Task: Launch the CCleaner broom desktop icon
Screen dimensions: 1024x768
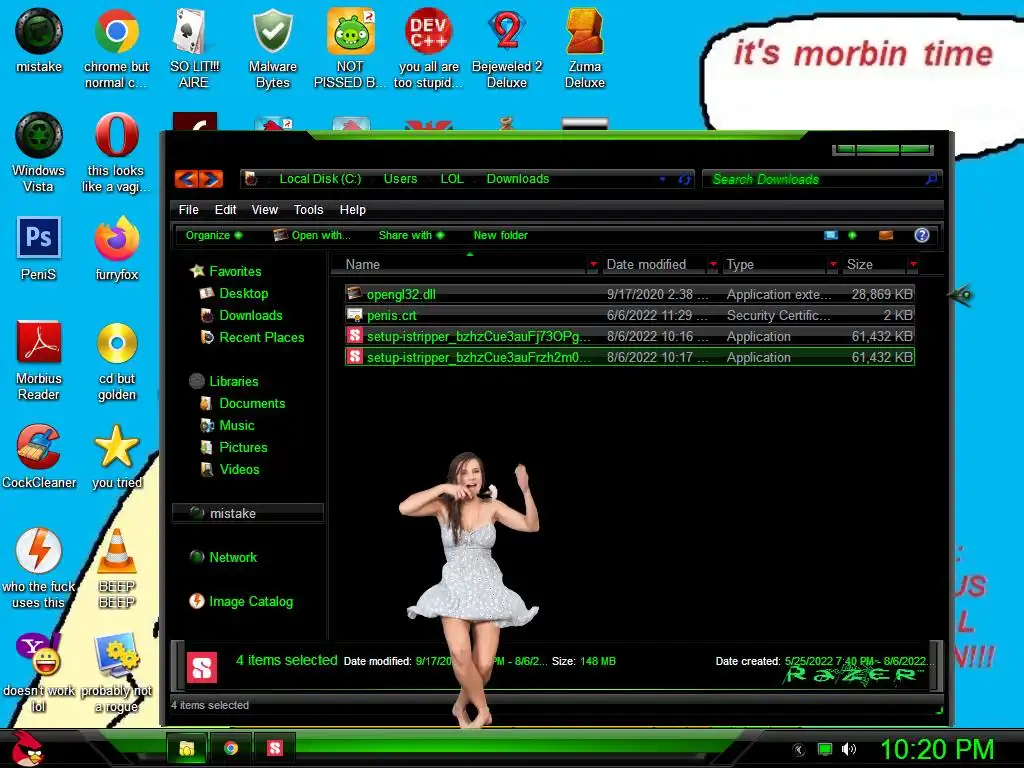Action: [39, 456]
